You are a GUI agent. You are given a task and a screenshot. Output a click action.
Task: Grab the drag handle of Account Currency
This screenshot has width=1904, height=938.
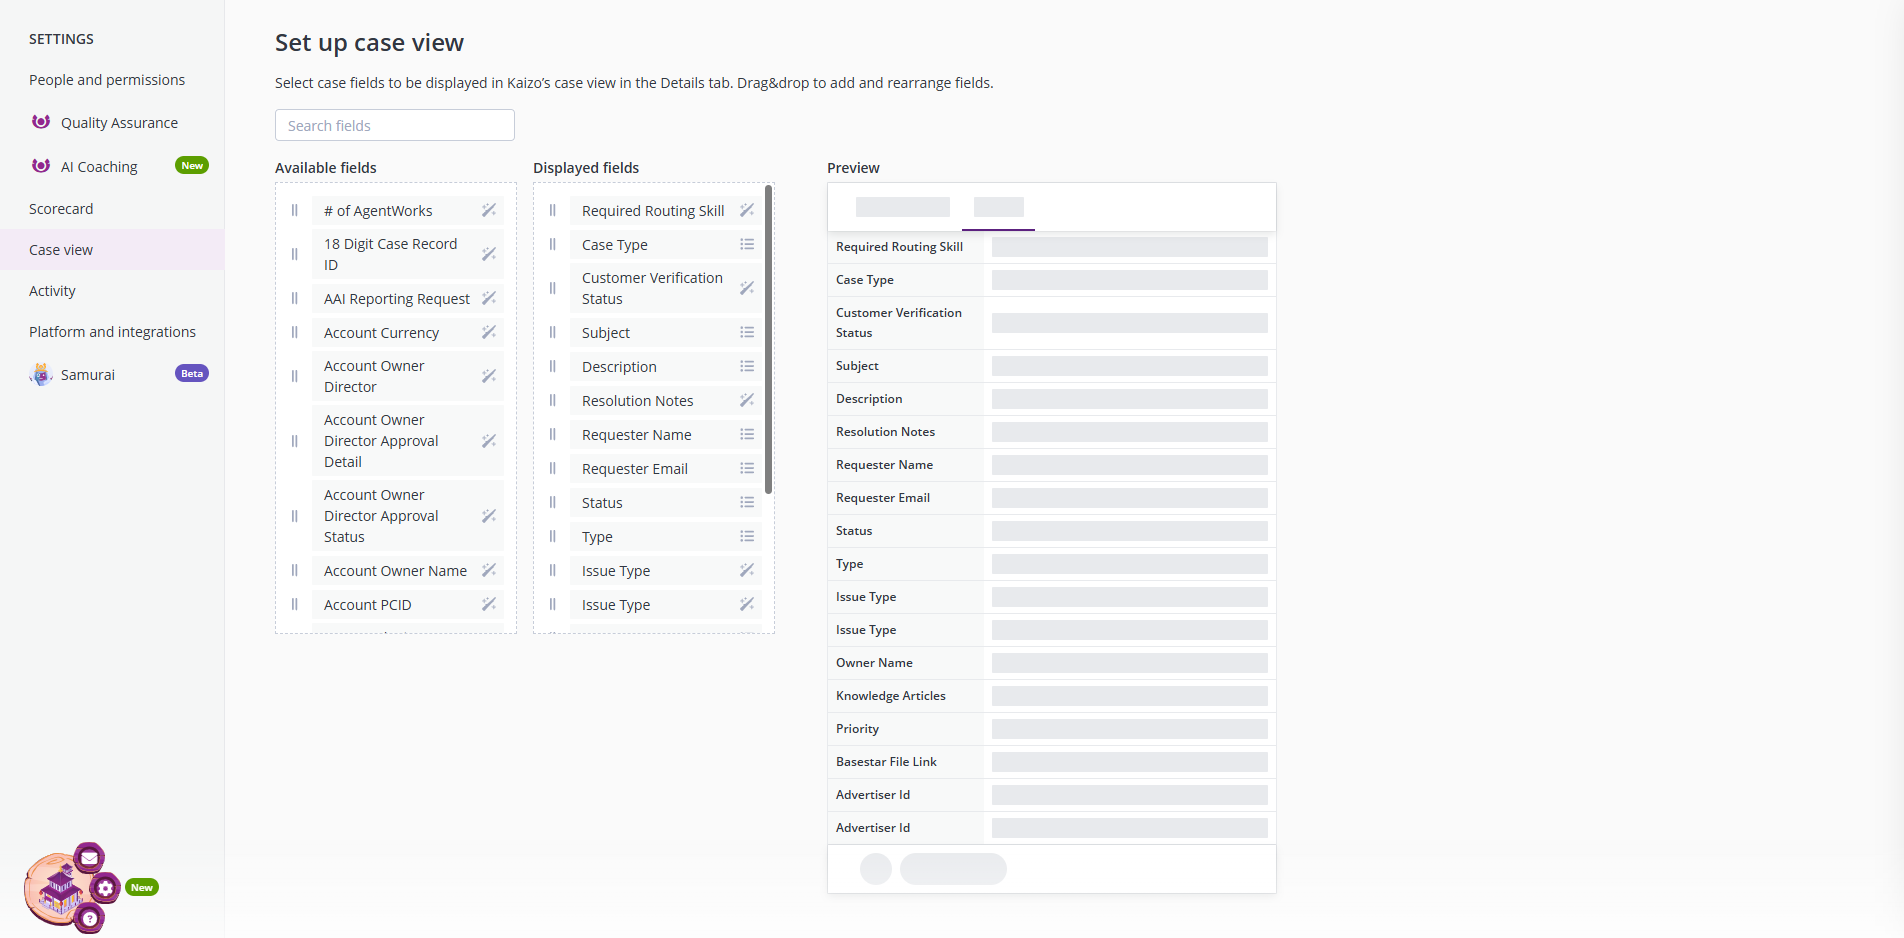294,332
